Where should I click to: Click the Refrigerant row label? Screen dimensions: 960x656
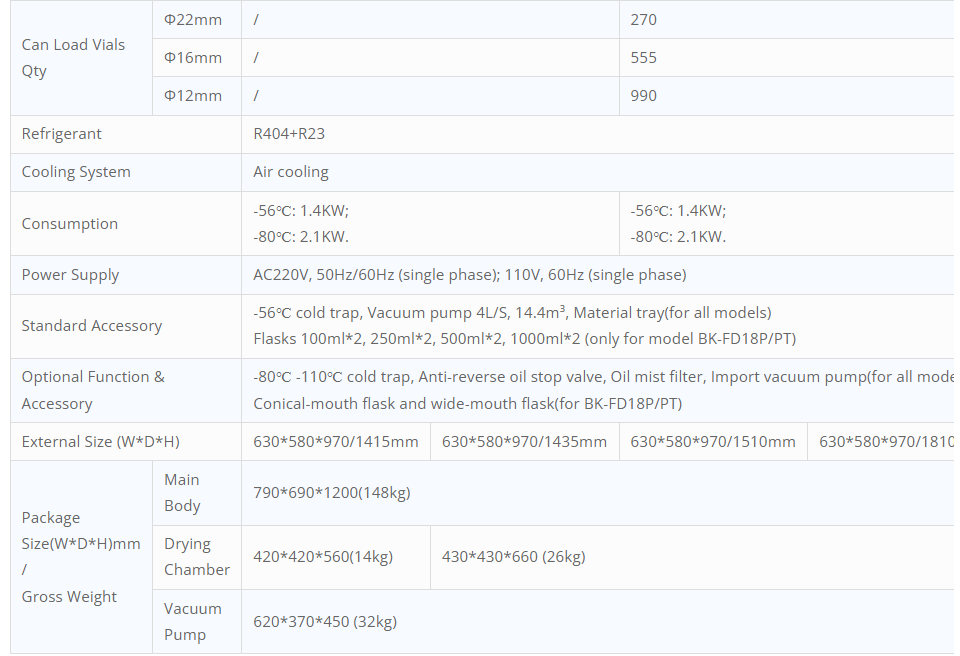pyautogui.click(x=61, y=134)
